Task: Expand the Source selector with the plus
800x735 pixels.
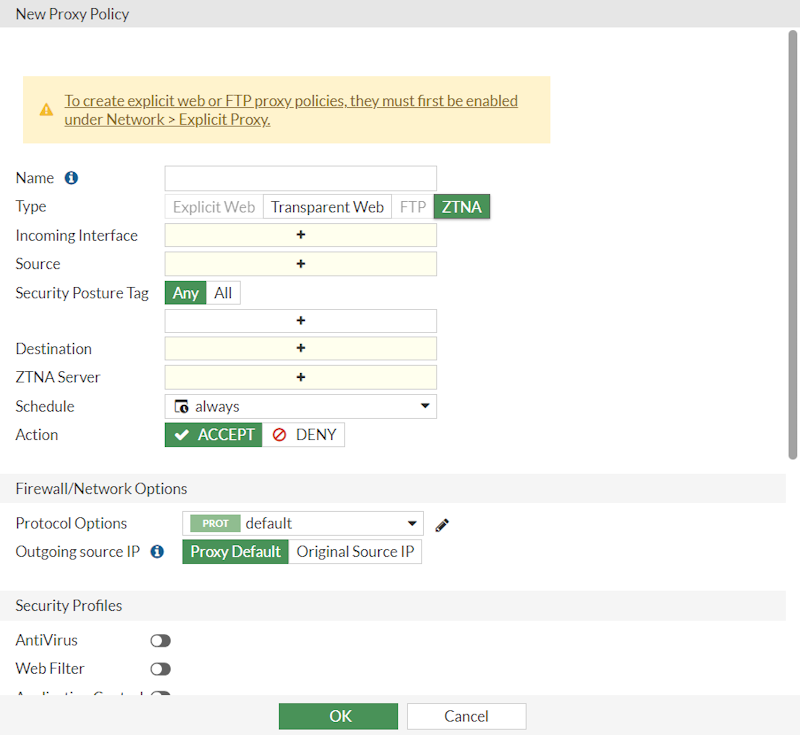Action: [300, 263]
